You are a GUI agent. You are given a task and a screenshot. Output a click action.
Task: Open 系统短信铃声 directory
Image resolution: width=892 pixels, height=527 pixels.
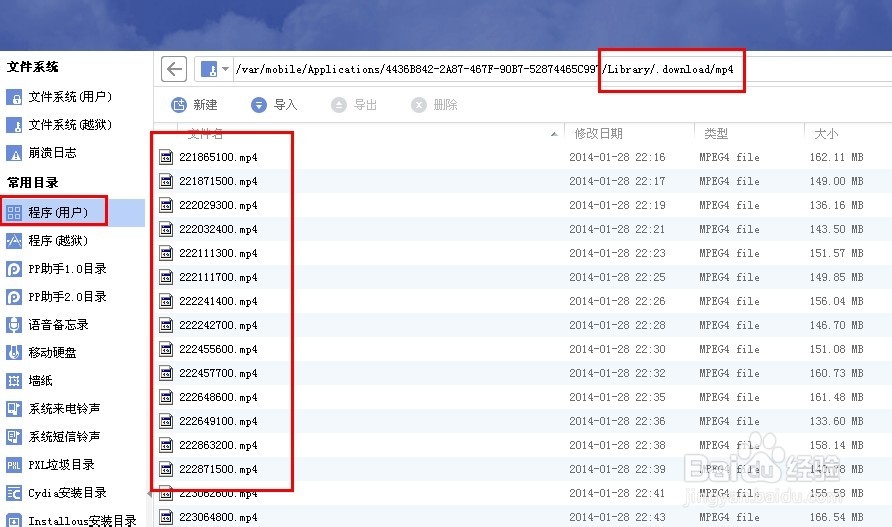[53, 437]
